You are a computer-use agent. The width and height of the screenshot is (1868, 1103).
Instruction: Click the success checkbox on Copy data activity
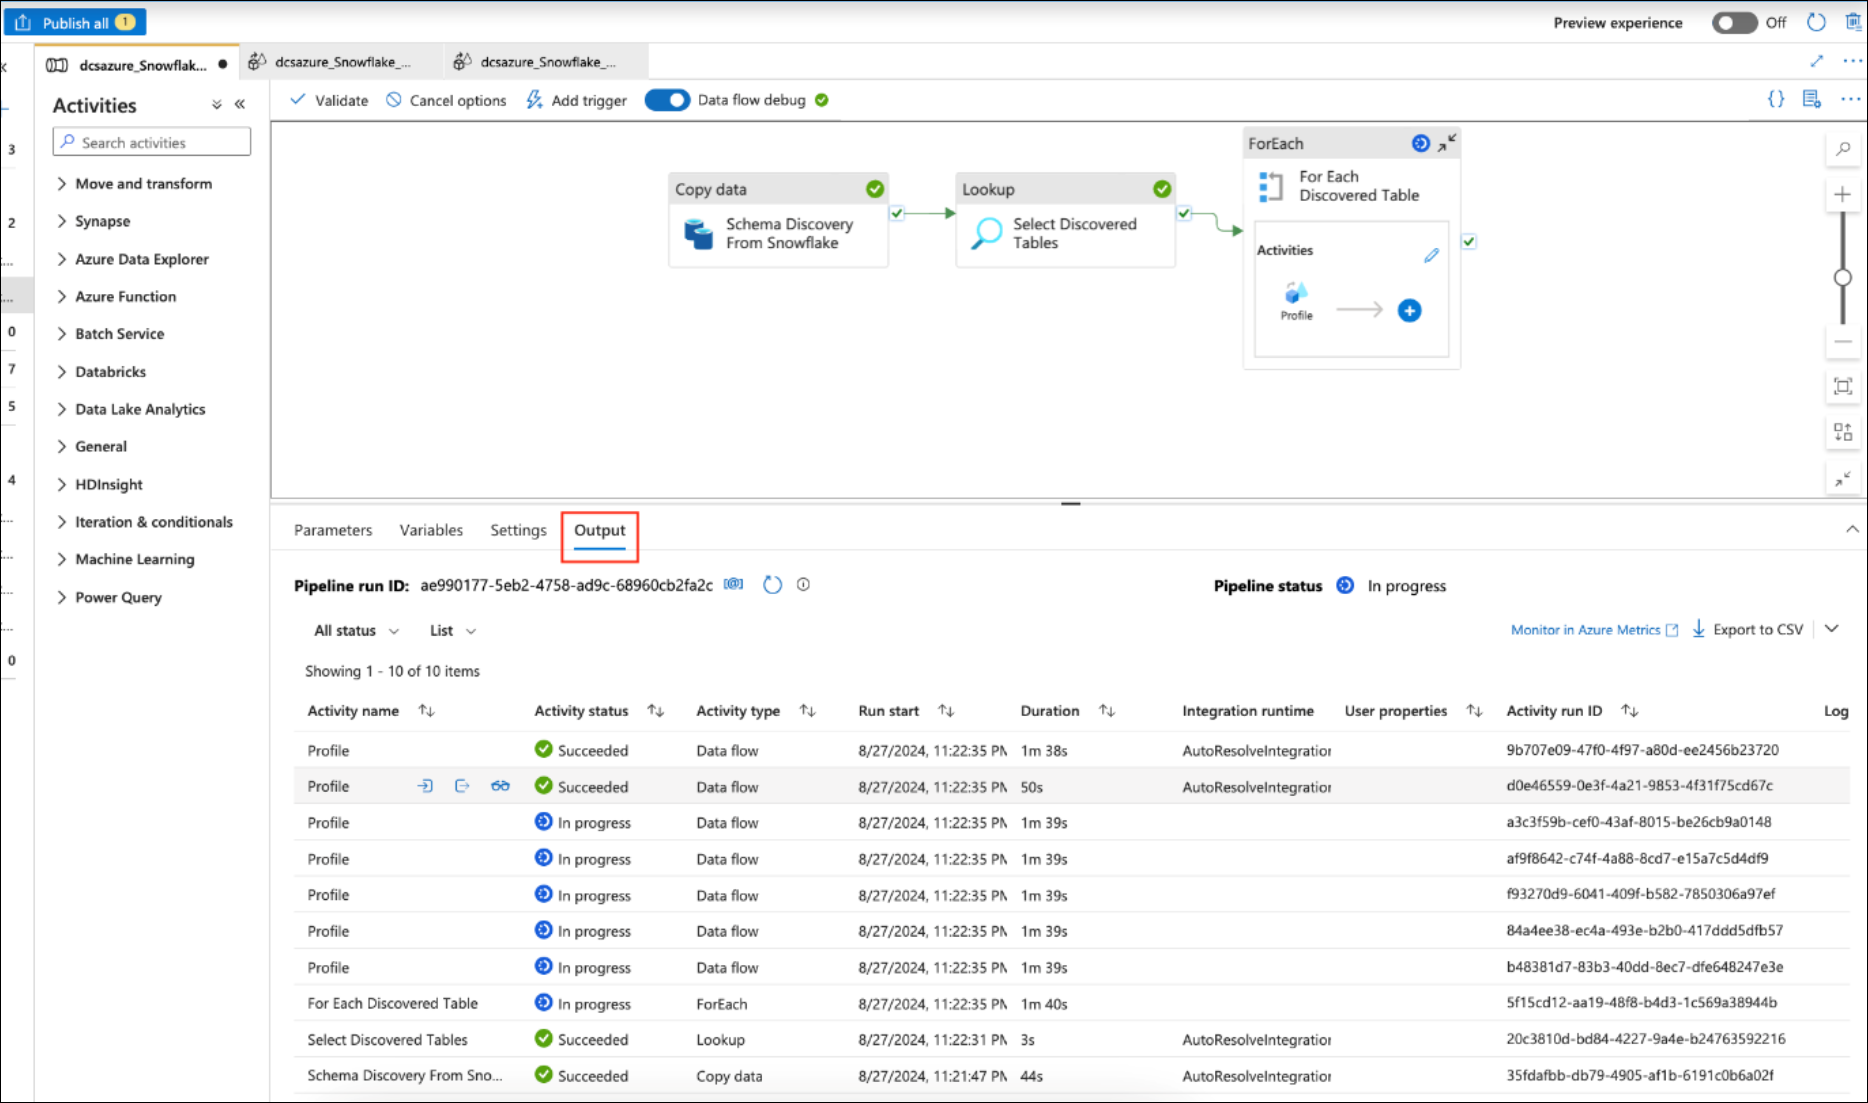coord(897,213)
